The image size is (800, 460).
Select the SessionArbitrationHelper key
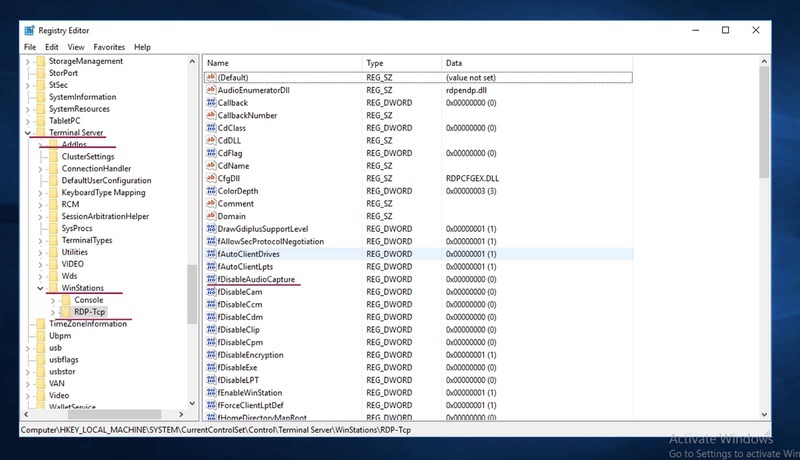tap(105, 216)
